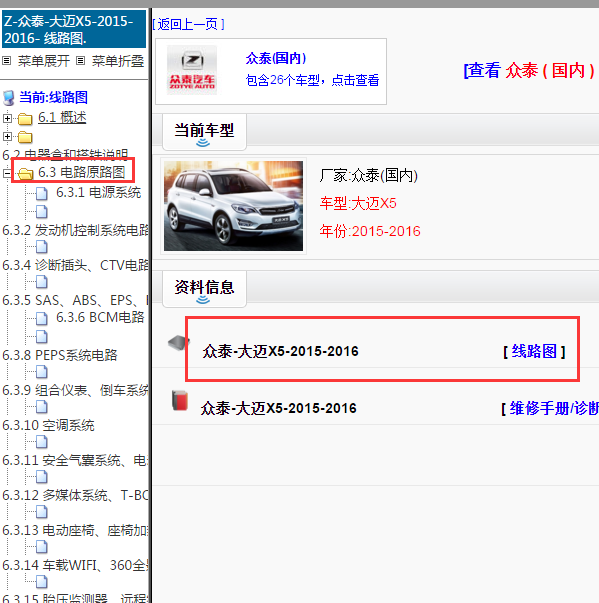
Task: Collapse the 6.3 电路原路图 node
Action: click(x=7, y=173)
